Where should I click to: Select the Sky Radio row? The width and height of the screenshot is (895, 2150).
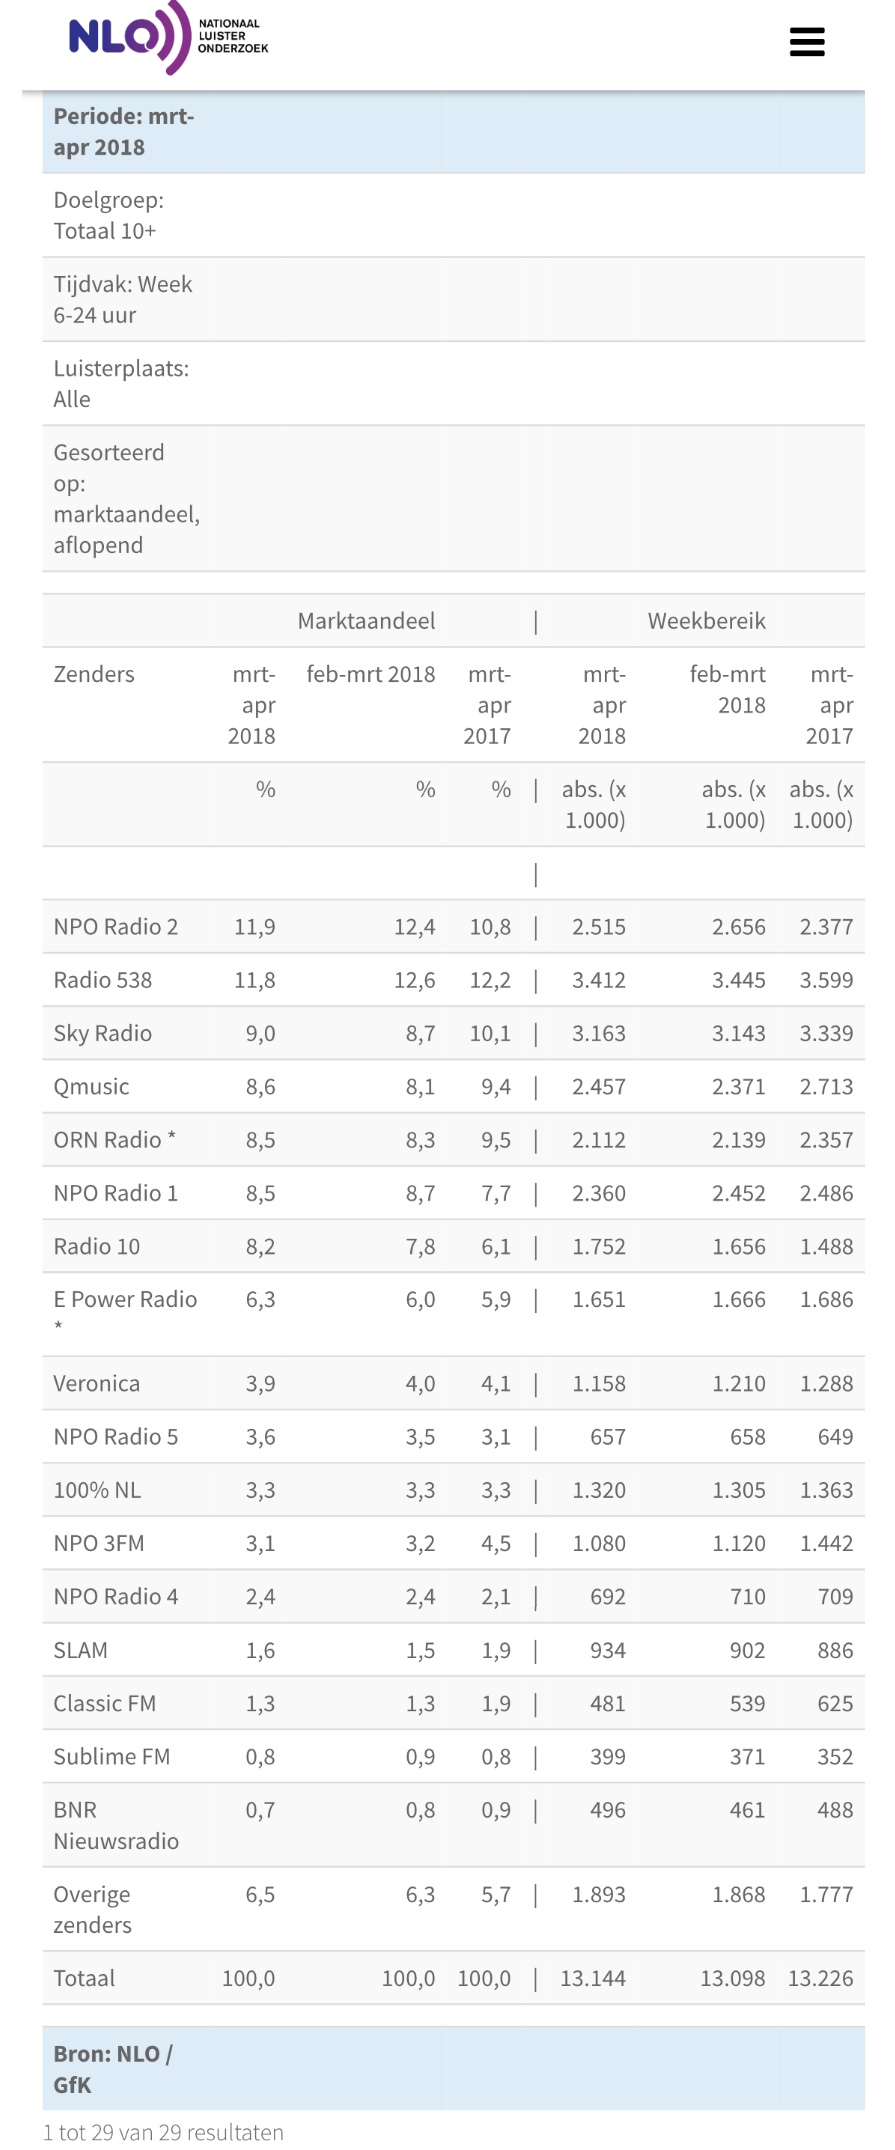pyautogui.click(x=453, y=1033)
